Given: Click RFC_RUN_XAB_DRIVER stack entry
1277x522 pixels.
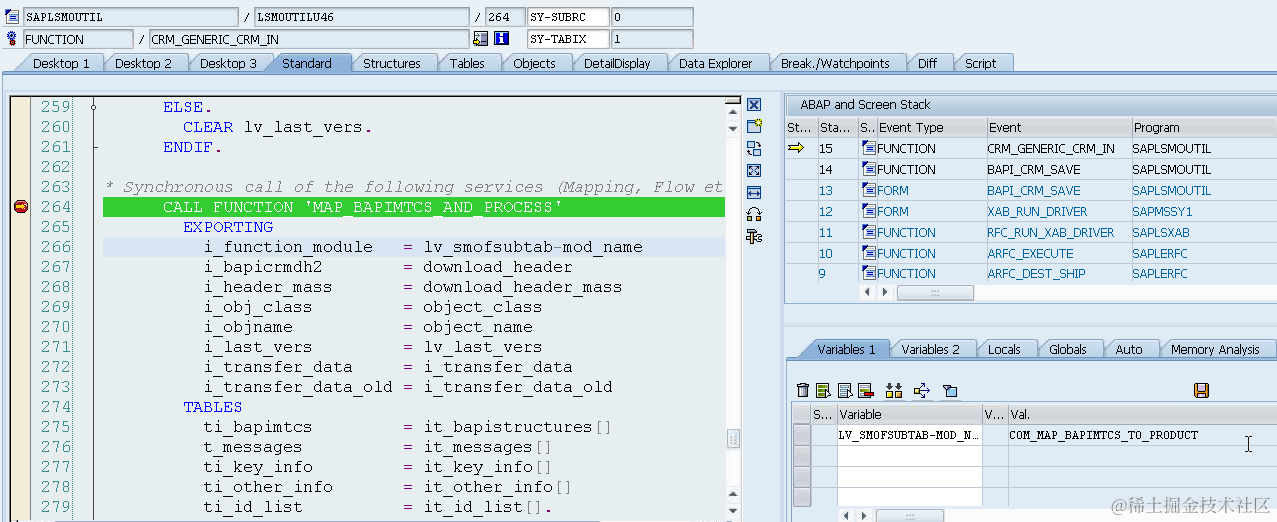Looking at the screenshot, I should (1050, 233).
